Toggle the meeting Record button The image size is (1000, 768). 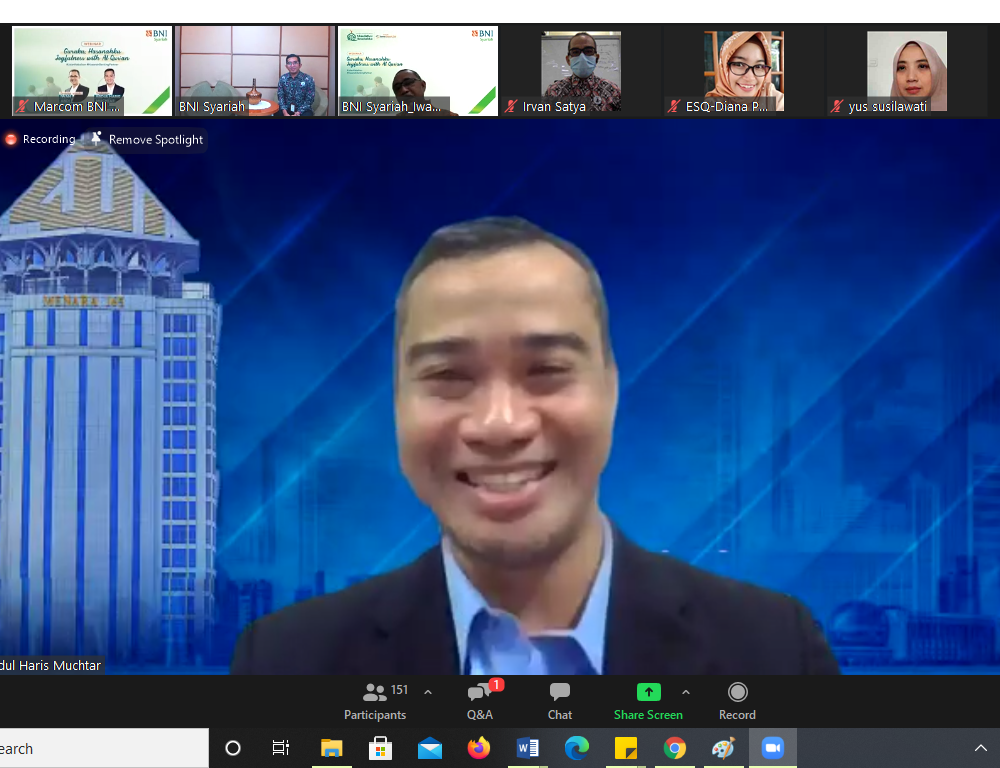point(737,701)
